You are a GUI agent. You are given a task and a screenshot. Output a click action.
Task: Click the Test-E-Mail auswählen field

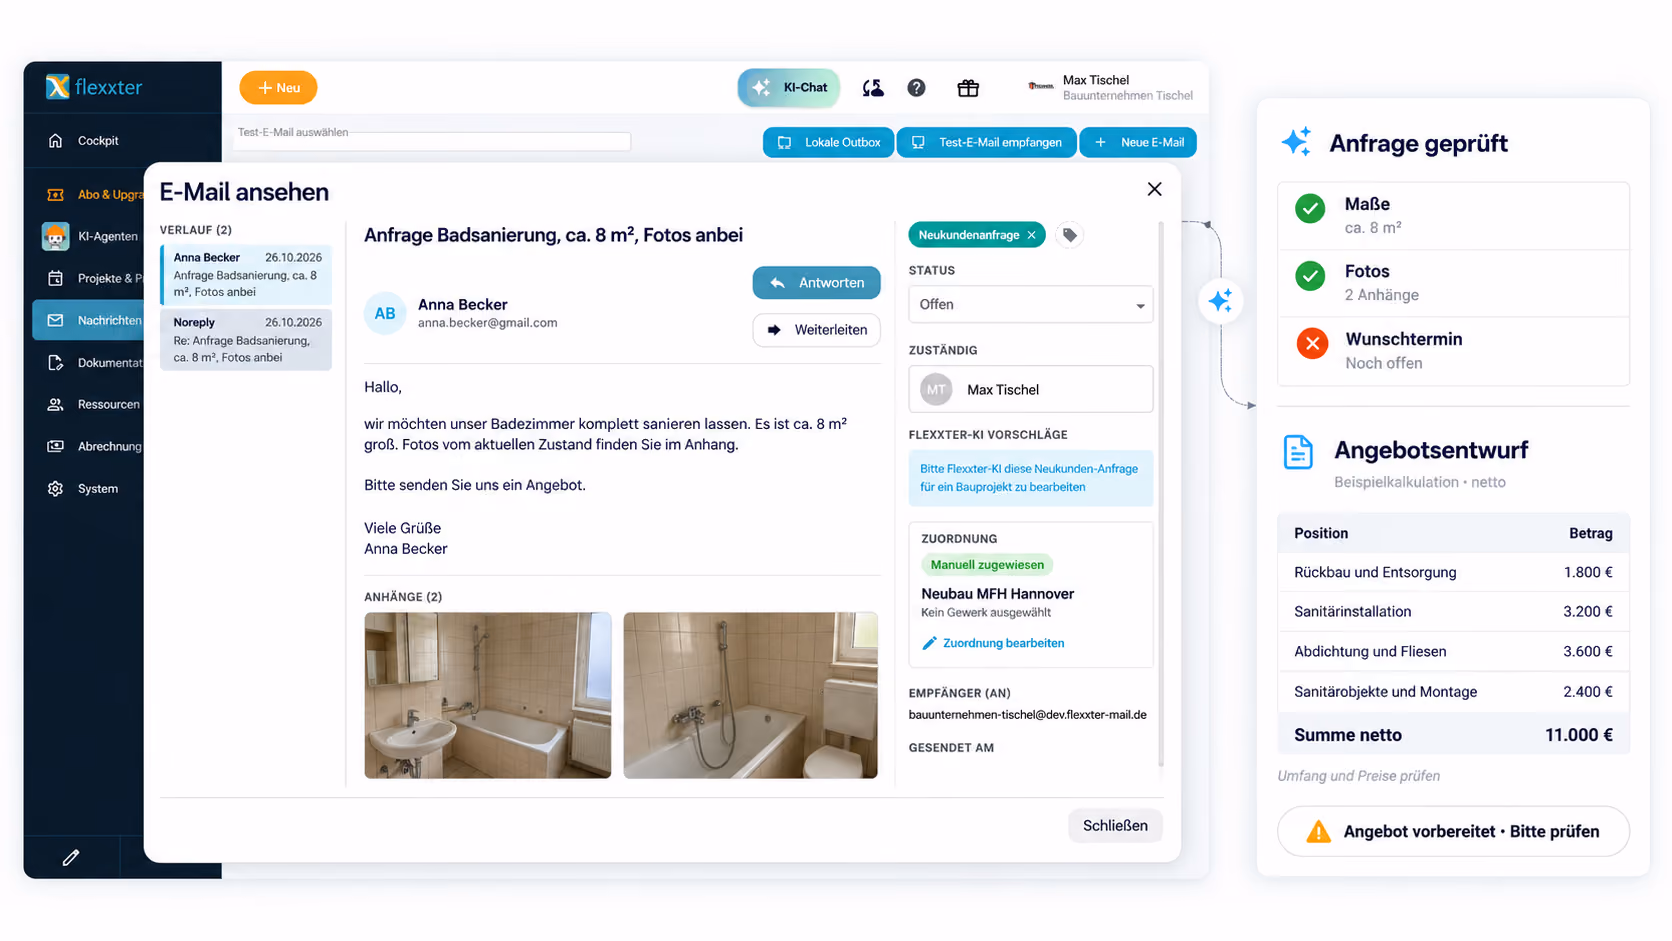click(x=432, y=141)
